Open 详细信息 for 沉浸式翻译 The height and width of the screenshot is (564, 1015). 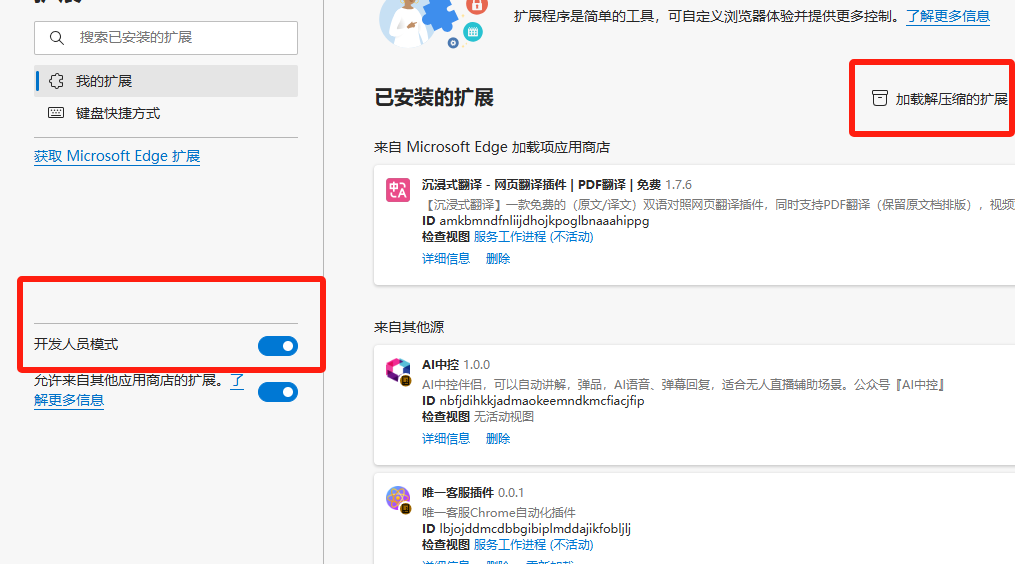pos(445,258)
